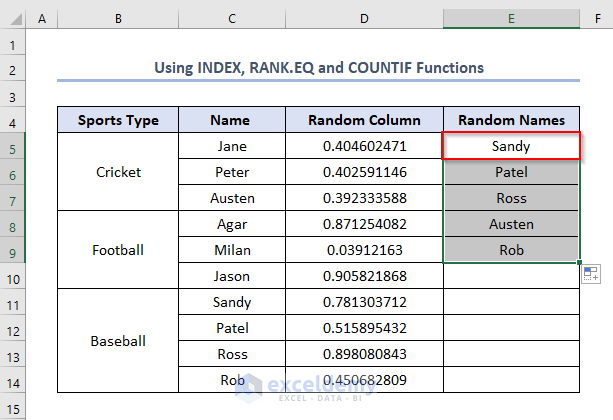Select cell E9 containing Rob

click(x=511, y=250)
